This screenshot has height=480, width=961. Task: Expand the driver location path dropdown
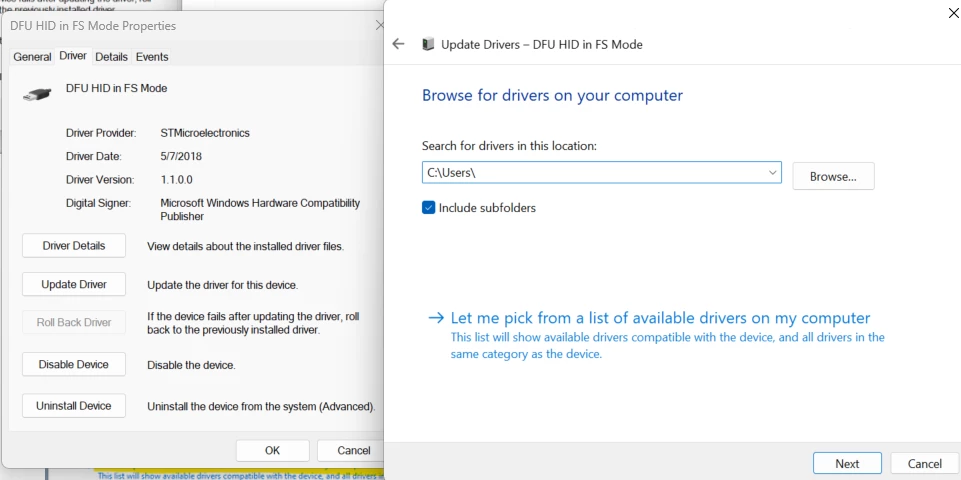pos(772,173)
